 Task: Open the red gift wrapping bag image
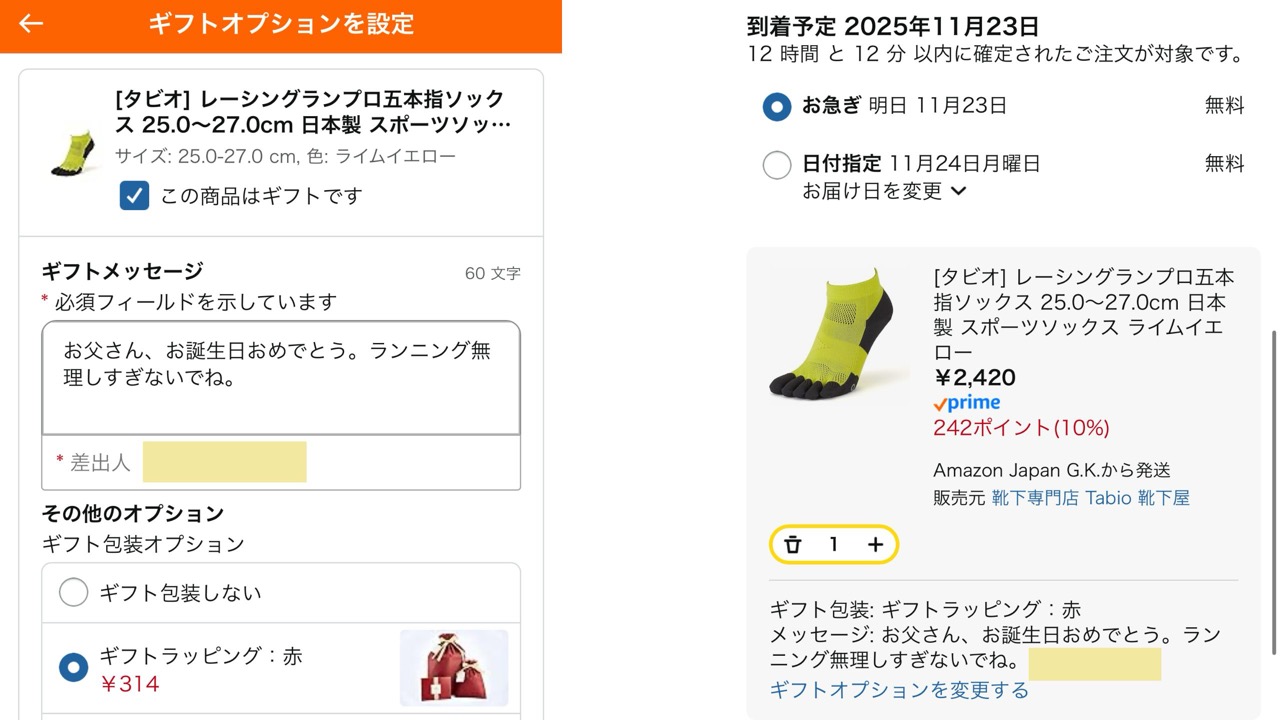[x=453, y=667]
